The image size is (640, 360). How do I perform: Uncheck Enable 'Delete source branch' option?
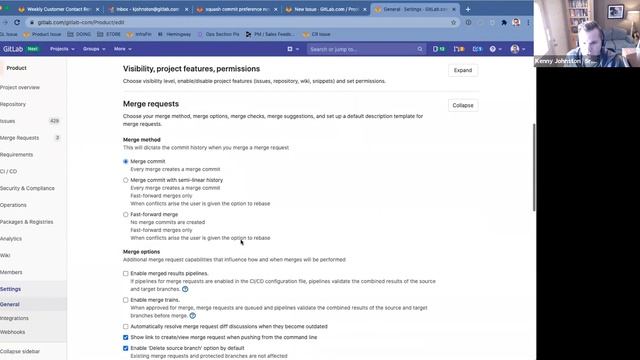(125, 348)
